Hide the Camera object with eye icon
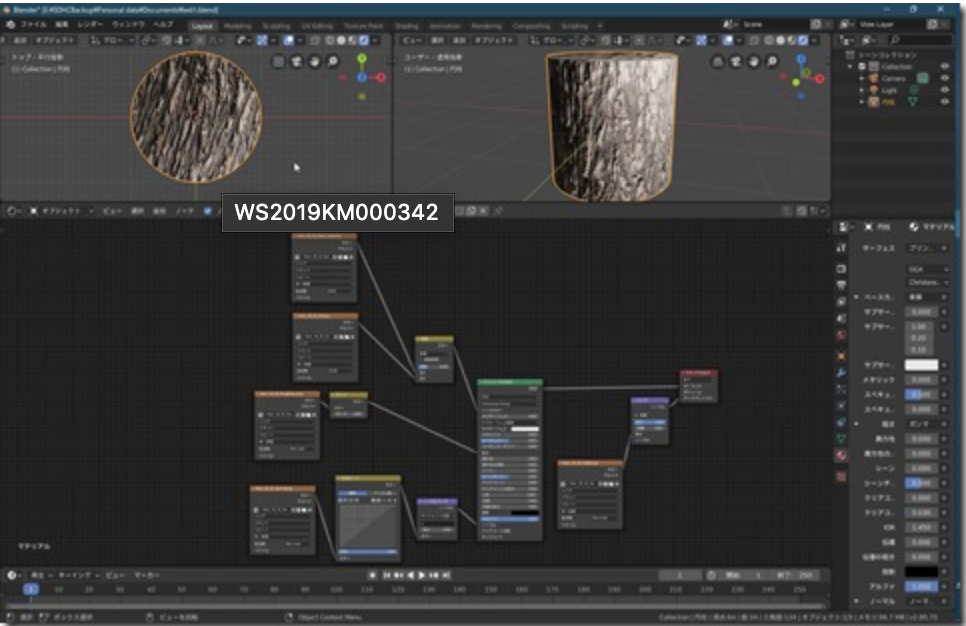966x626 pixels. point(945,78)
